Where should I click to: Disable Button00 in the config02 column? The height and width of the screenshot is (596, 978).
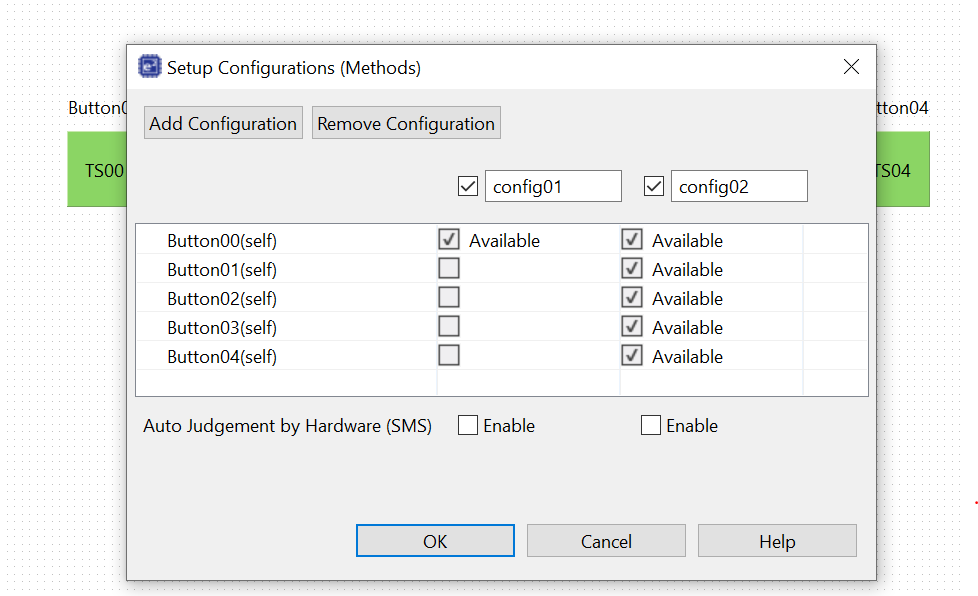(x=632, y=240)
